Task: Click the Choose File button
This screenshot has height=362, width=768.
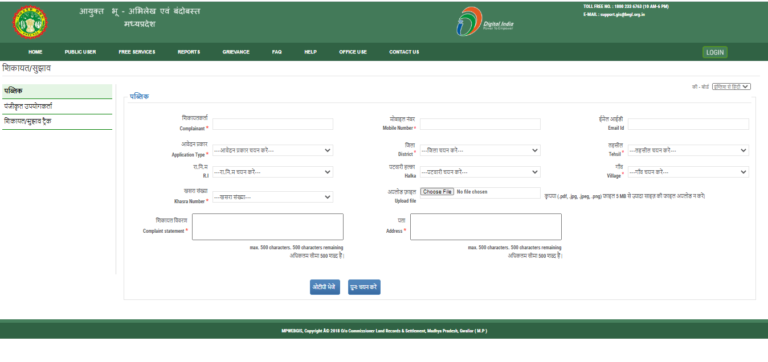Action: tap(437, 192)
